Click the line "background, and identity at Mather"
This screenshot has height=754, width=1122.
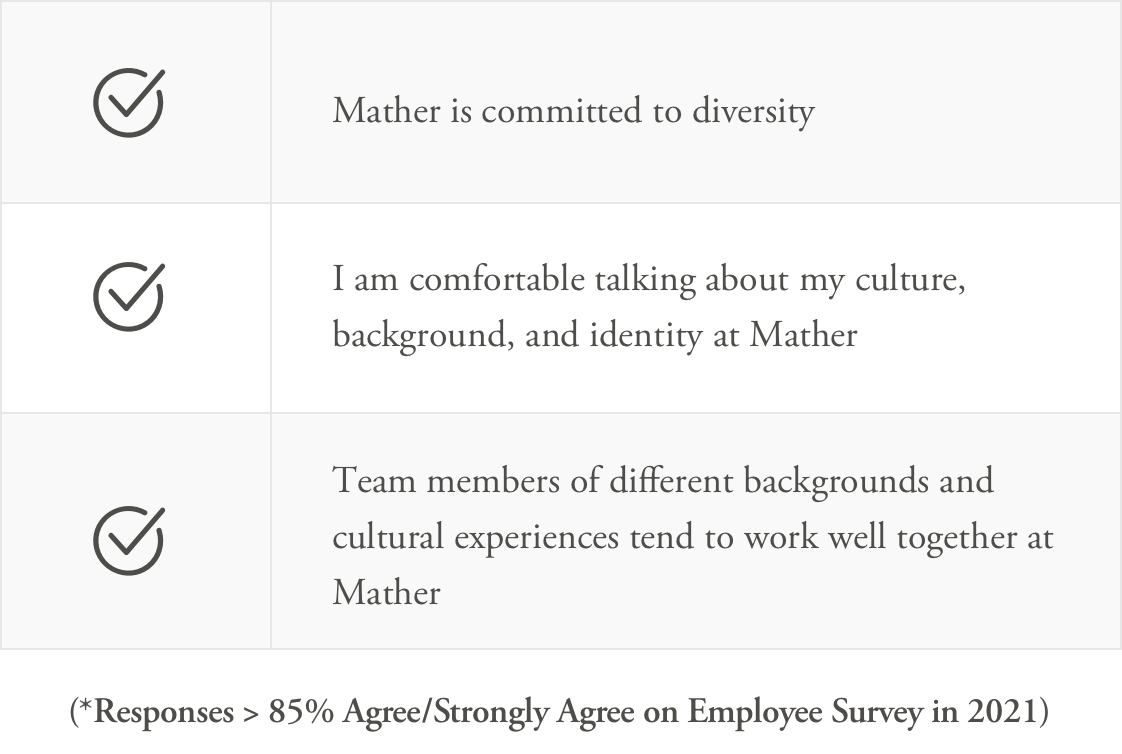point(595,336)
